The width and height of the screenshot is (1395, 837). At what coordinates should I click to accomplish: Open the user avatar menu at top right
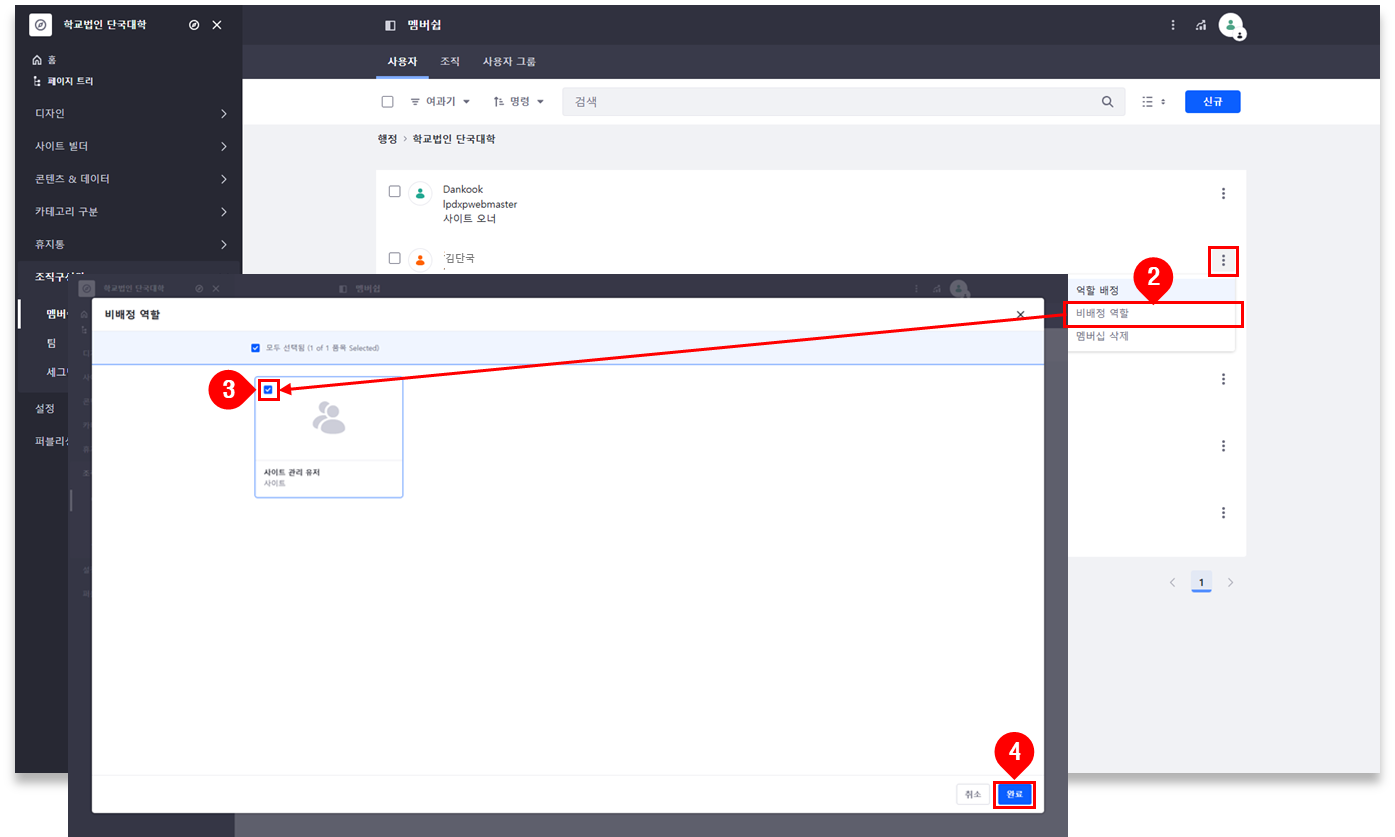(1231, 26)
